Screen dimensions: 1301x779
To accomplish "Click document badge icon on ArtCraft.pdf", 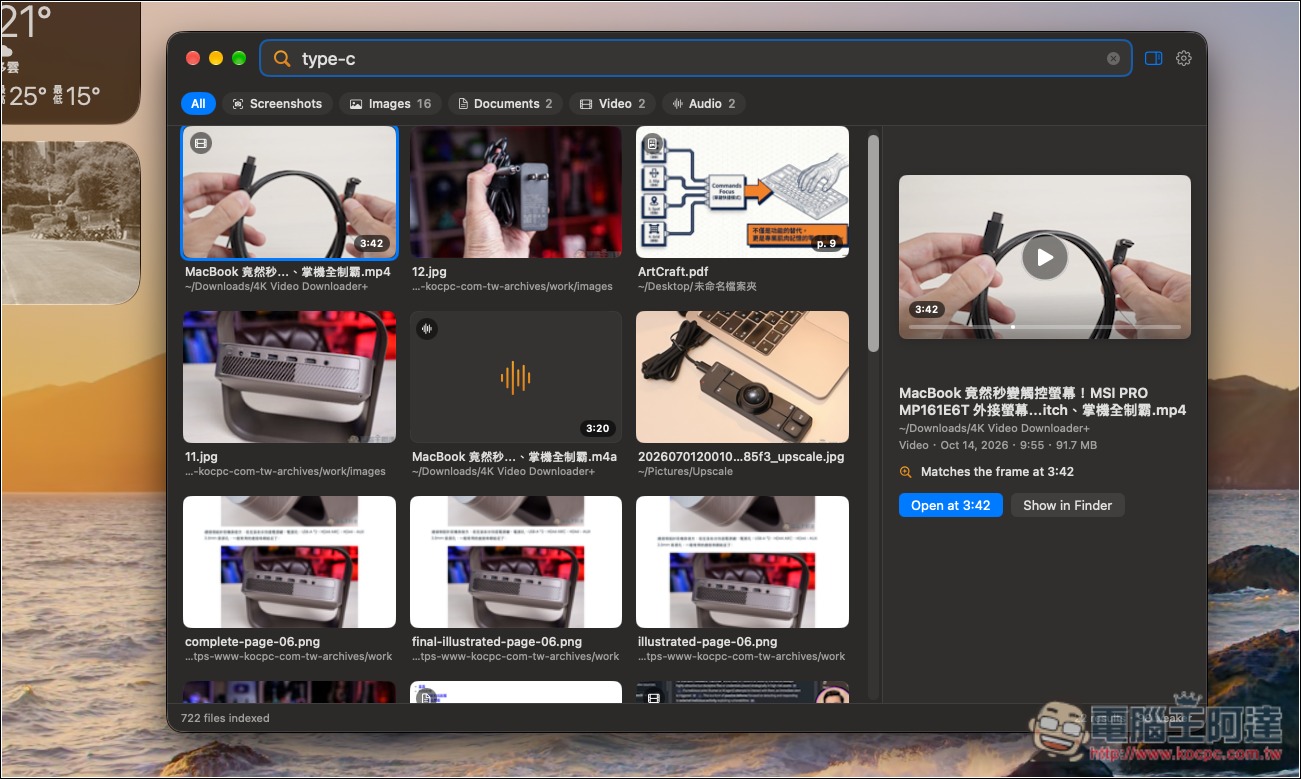I will [653, 143].
